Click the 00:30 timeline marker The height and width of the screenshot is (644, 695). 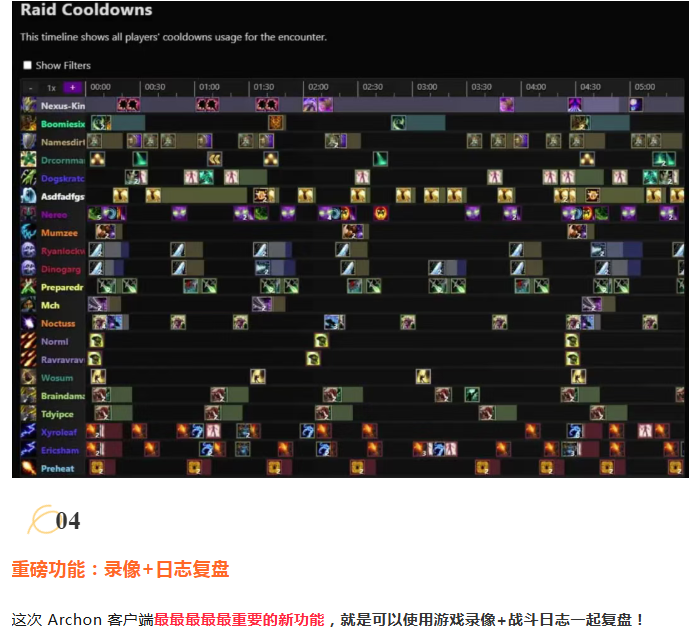pos(154,88)
